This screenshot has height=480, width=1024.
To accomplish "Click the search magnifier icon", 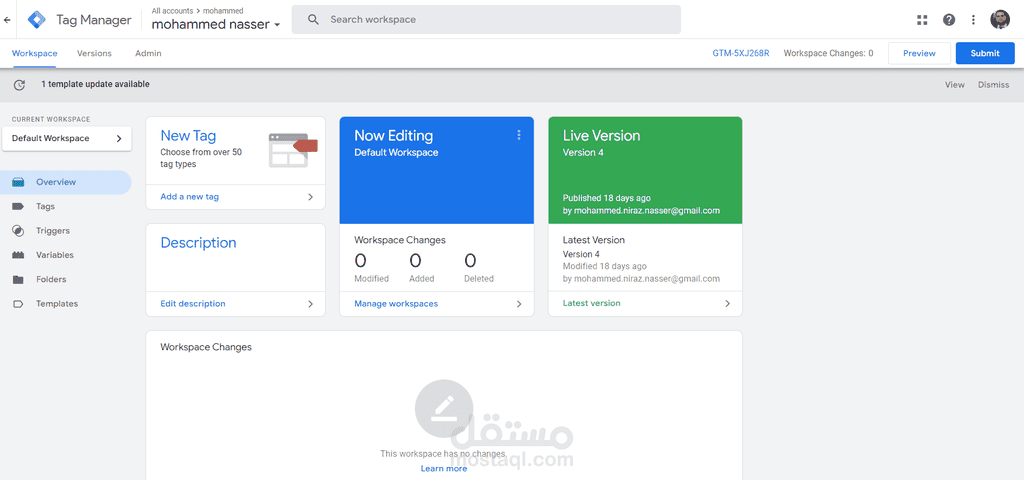I will coord(313,20).
